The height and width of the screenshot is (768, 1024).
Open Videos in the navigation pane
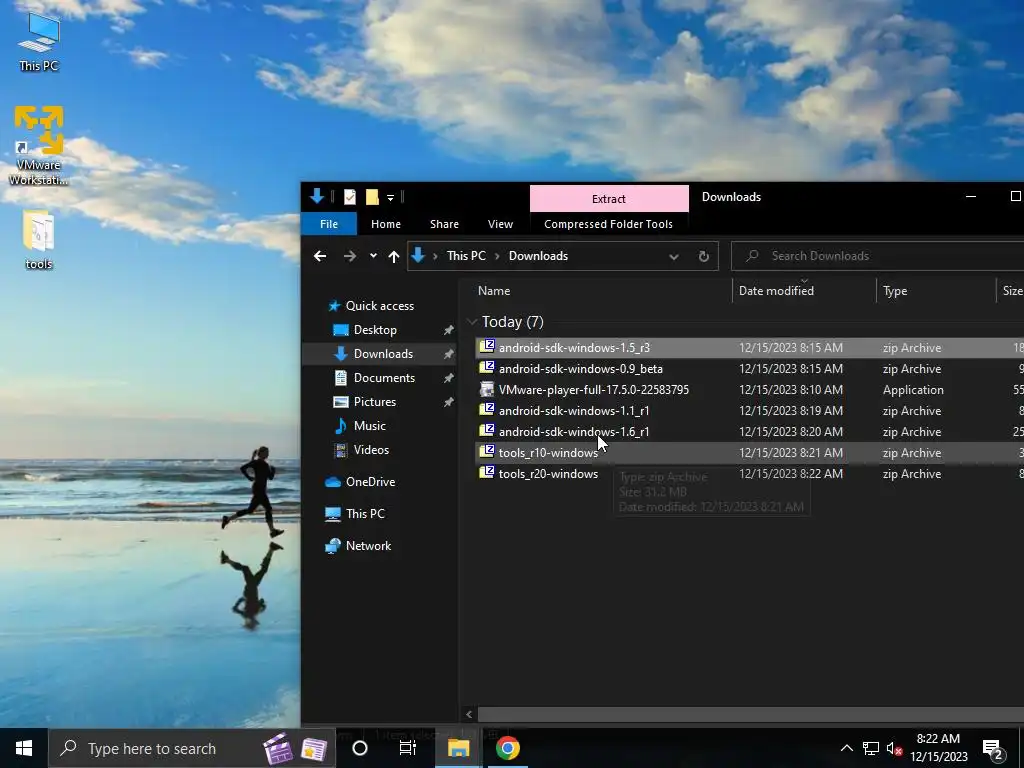[371, 450]
